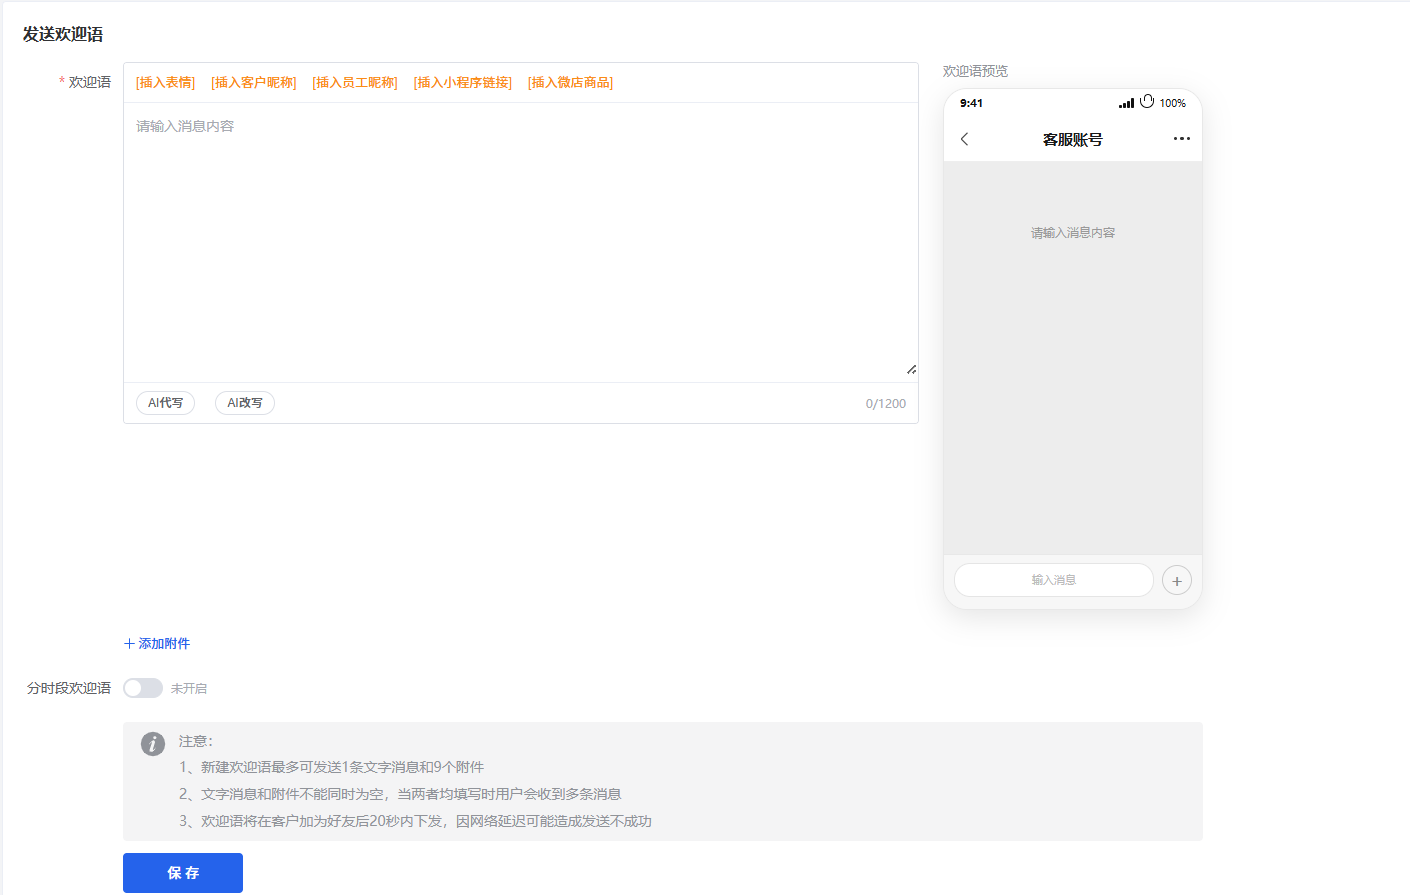The height and width of the screenshot is (895, 1410).
Task: Open the three-dot menu in phone preview
Action: (1182, 139)
